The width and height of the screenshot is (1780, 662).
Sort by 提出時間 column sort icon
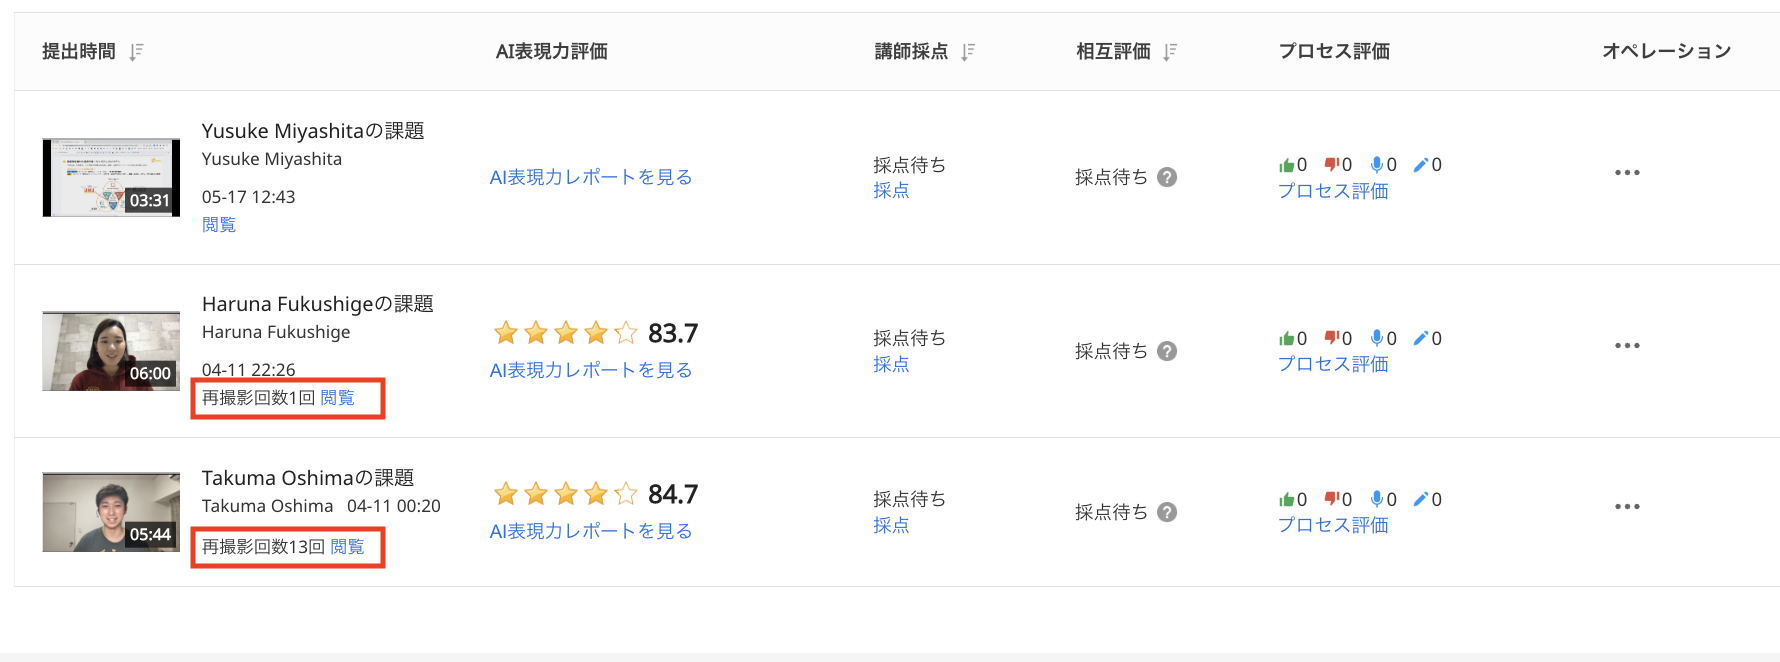[x=137, y=52]
